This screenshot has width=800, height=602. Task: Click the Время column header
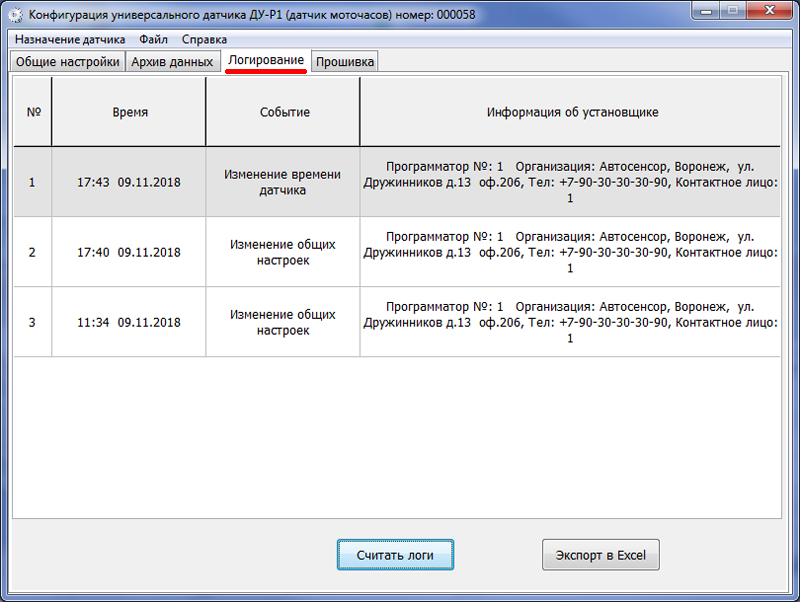pyautogui.click(x=130, y=112)
